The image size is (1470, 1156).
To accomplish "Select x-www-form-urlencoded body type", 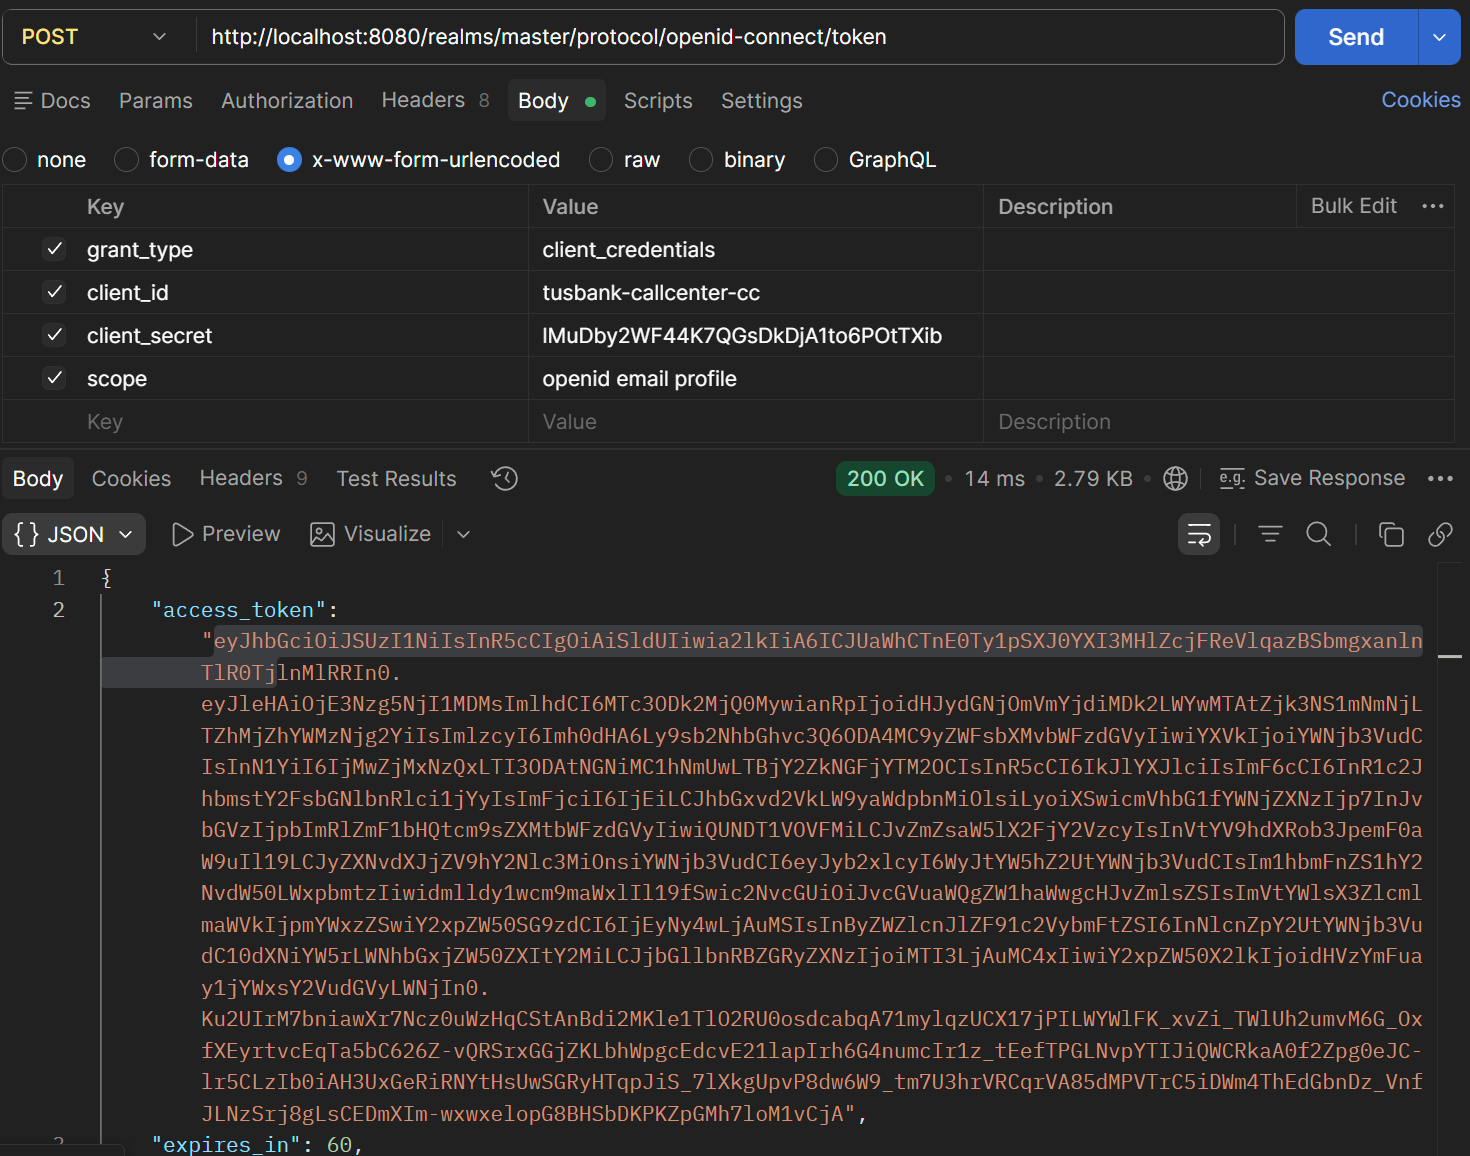I will click(x=289, y=160).
